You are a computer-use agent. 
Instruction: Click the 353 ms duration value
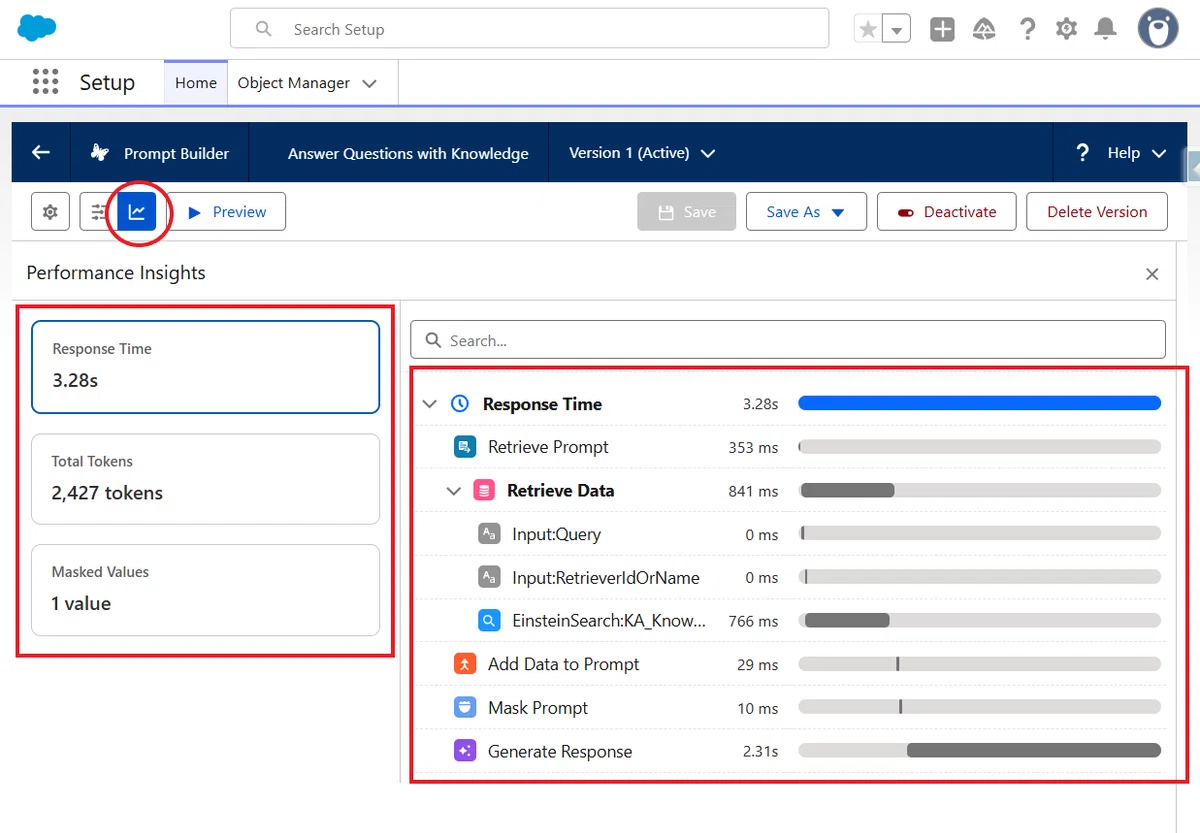click(753, 448)
